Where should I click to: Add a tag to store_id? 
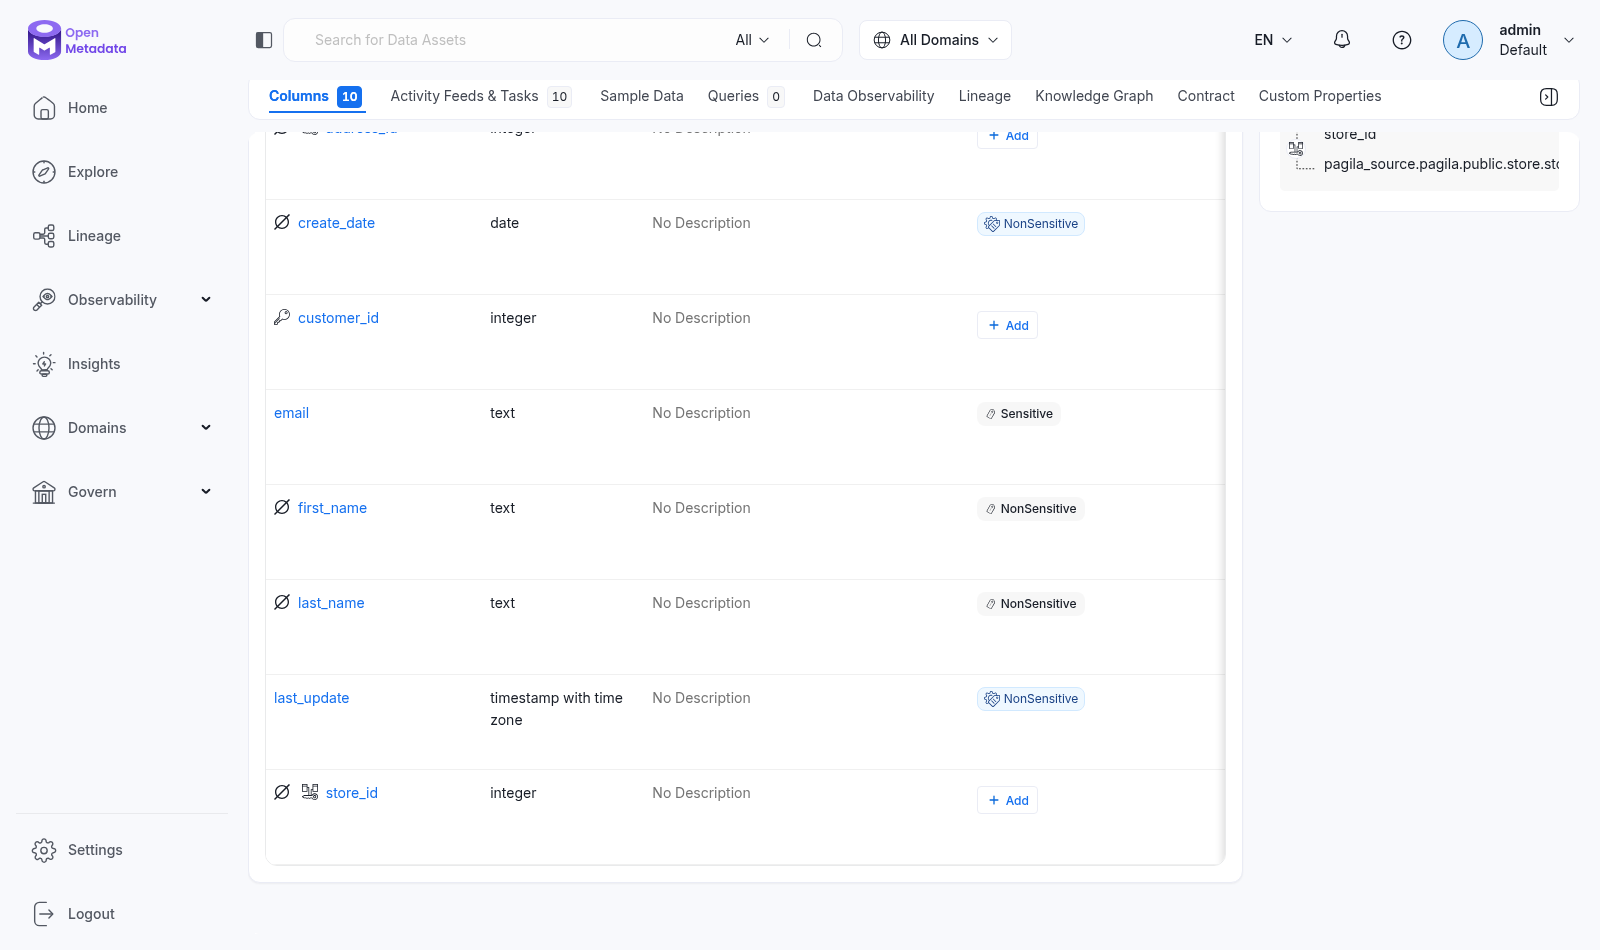point(1007,800)
